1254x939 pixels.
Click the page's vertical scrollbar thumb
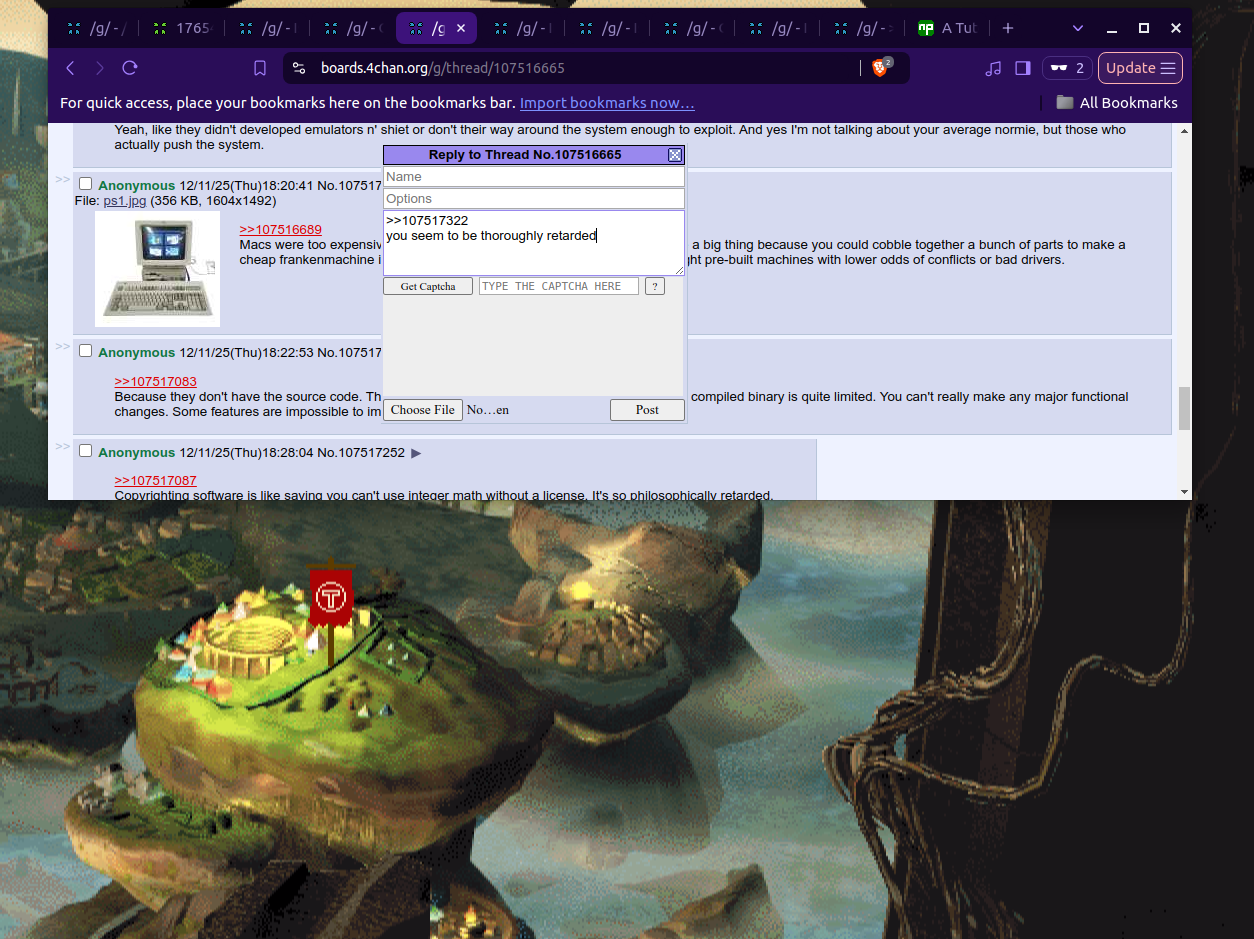pyautogui.click(x=1185, y=408)
